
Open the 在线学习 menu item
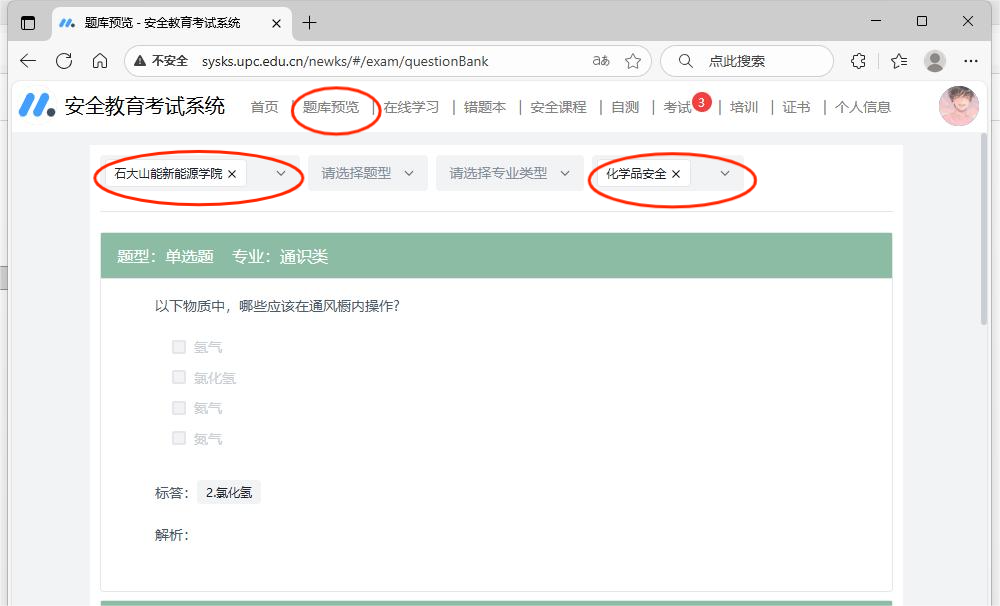[411, 107]
